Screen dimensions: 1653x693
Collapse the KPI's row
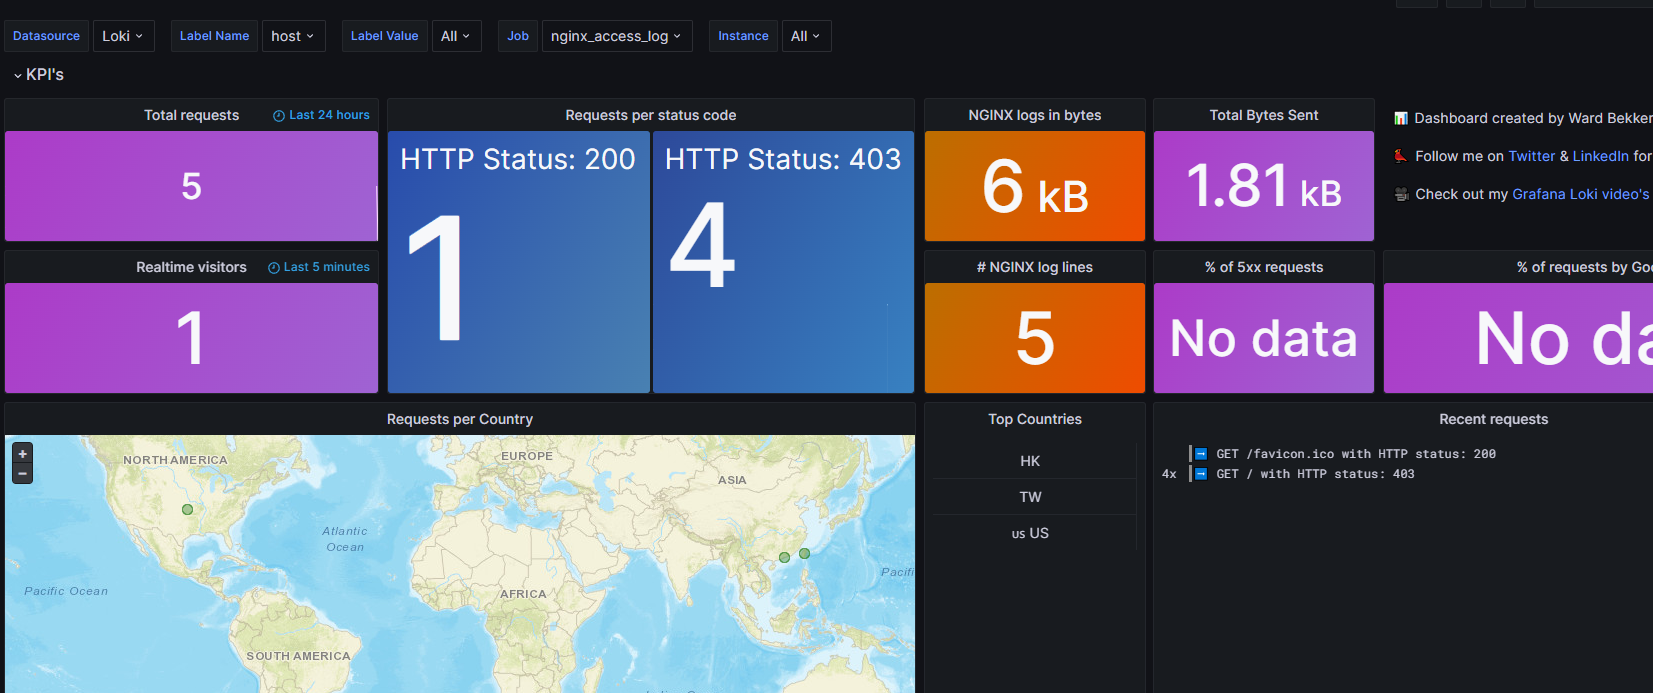point(18,75)
